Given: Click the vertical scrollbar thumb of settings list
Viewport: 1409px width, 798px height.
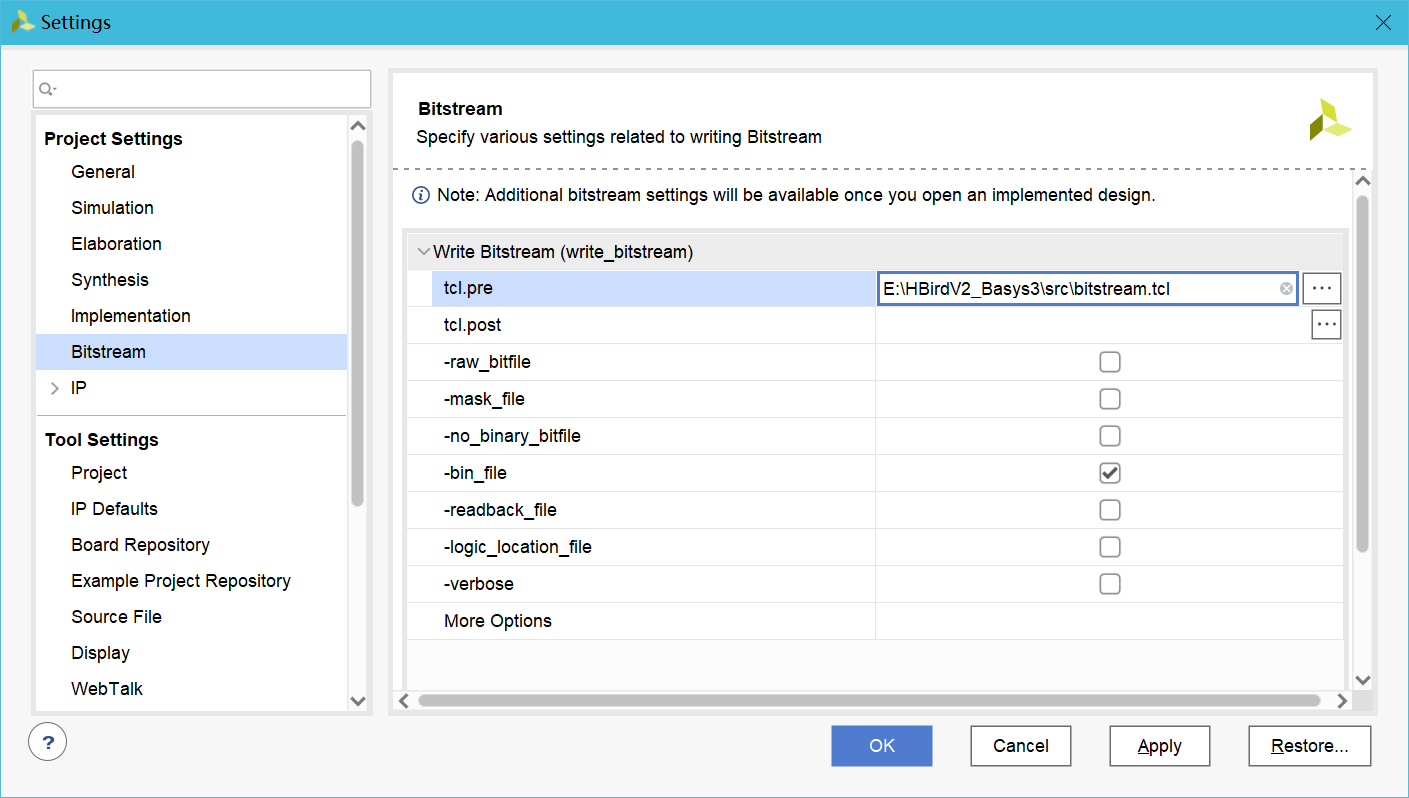Looking at the screenshot, I should coord(358,324).
